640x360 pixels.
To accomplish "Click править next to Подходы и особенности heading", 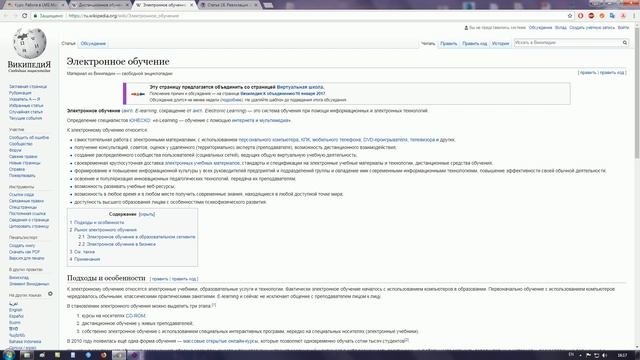I will click(160, 279).
